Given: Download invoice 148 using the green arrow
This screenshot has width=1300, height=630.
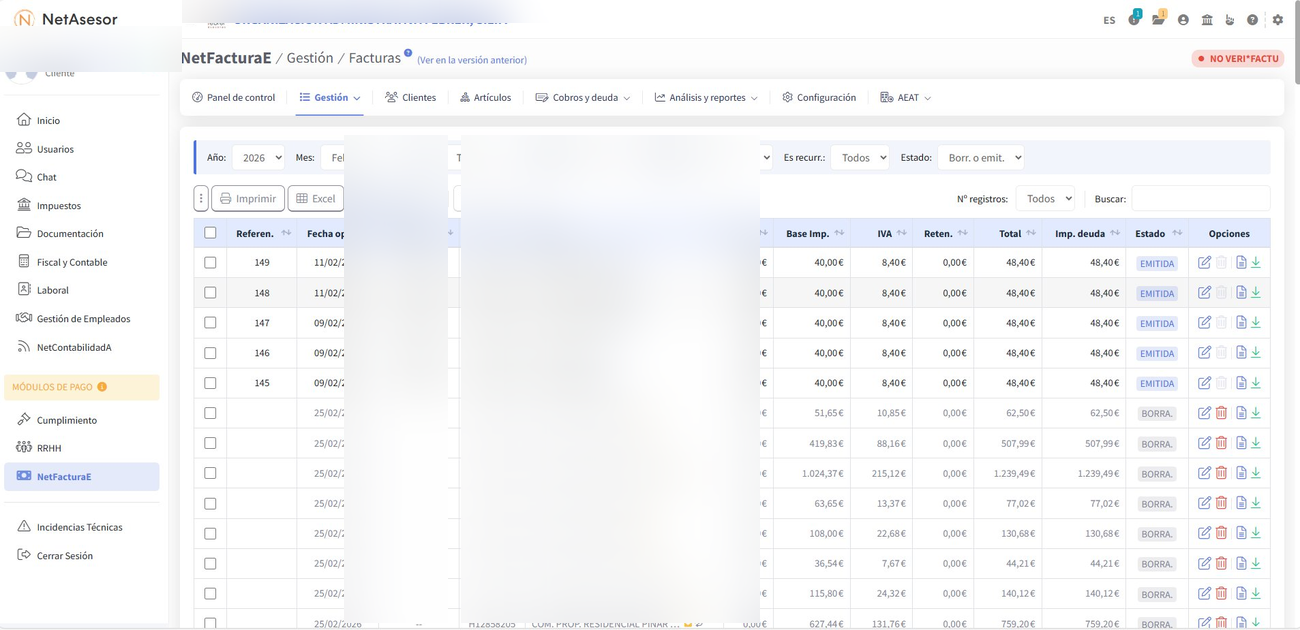Looking at the screenshot, I should pyautogui.click(x=1256, y=292).
